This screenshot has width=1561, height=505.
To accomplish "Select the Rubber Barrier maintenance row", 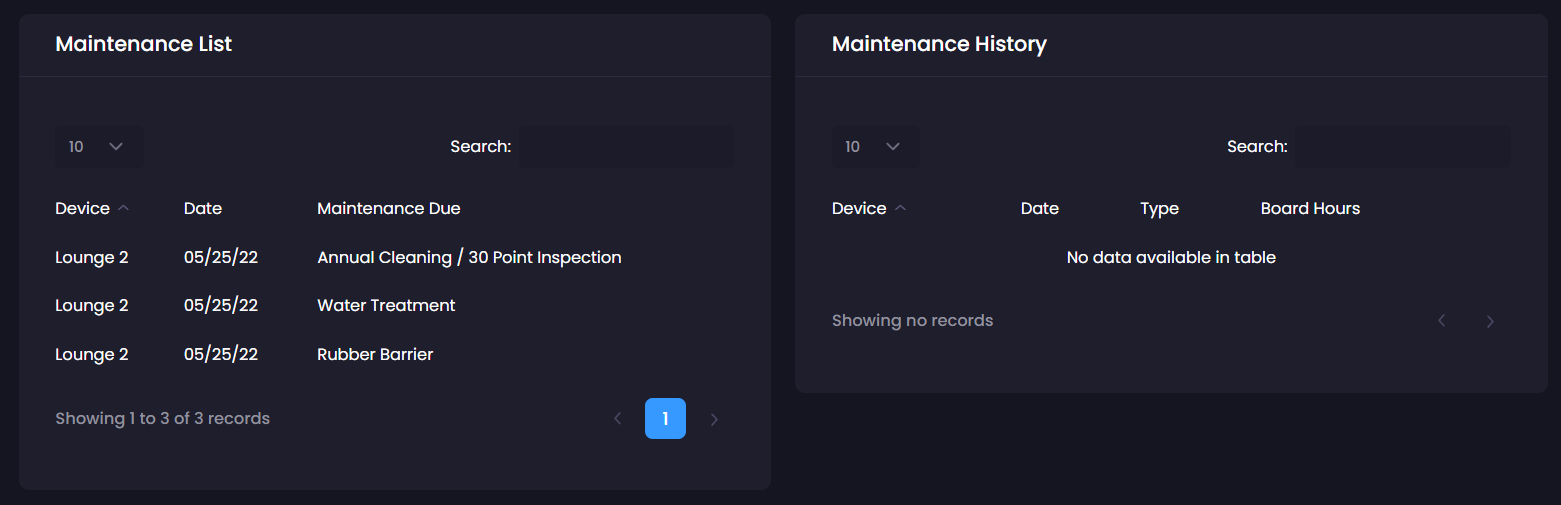I will (x=375, y=354).
